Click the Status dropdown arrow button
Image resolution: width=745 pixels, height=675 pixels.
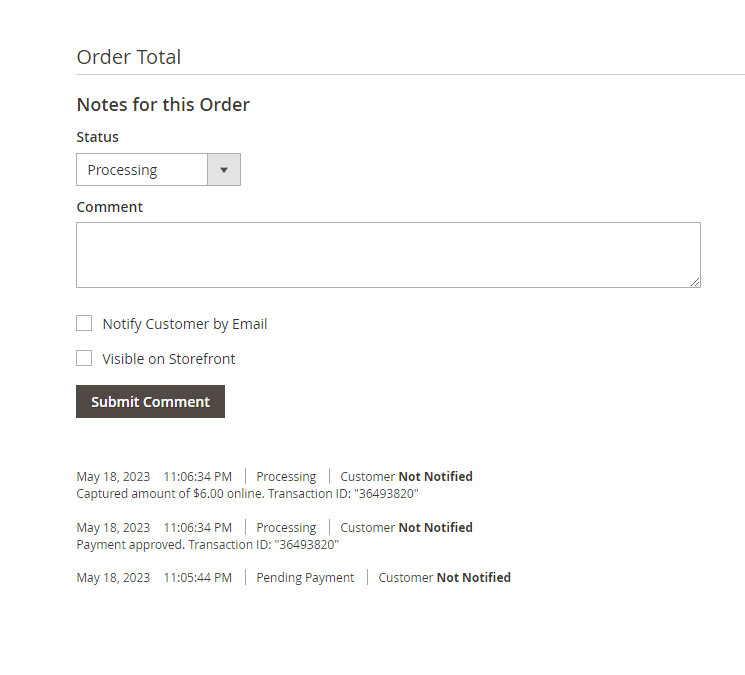point(224,170)
